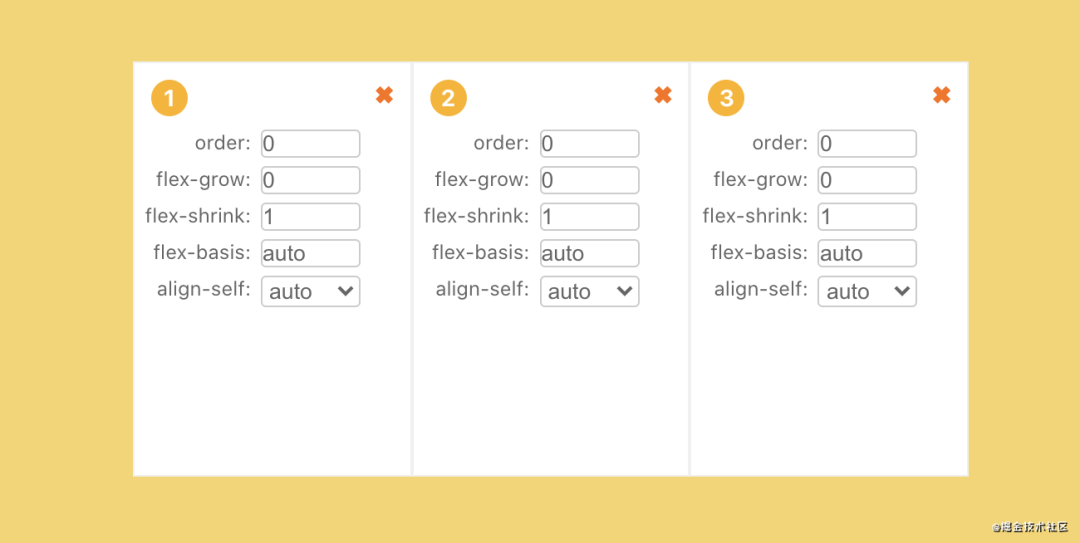Click the orange number 1 badge

tap(169, 98)
